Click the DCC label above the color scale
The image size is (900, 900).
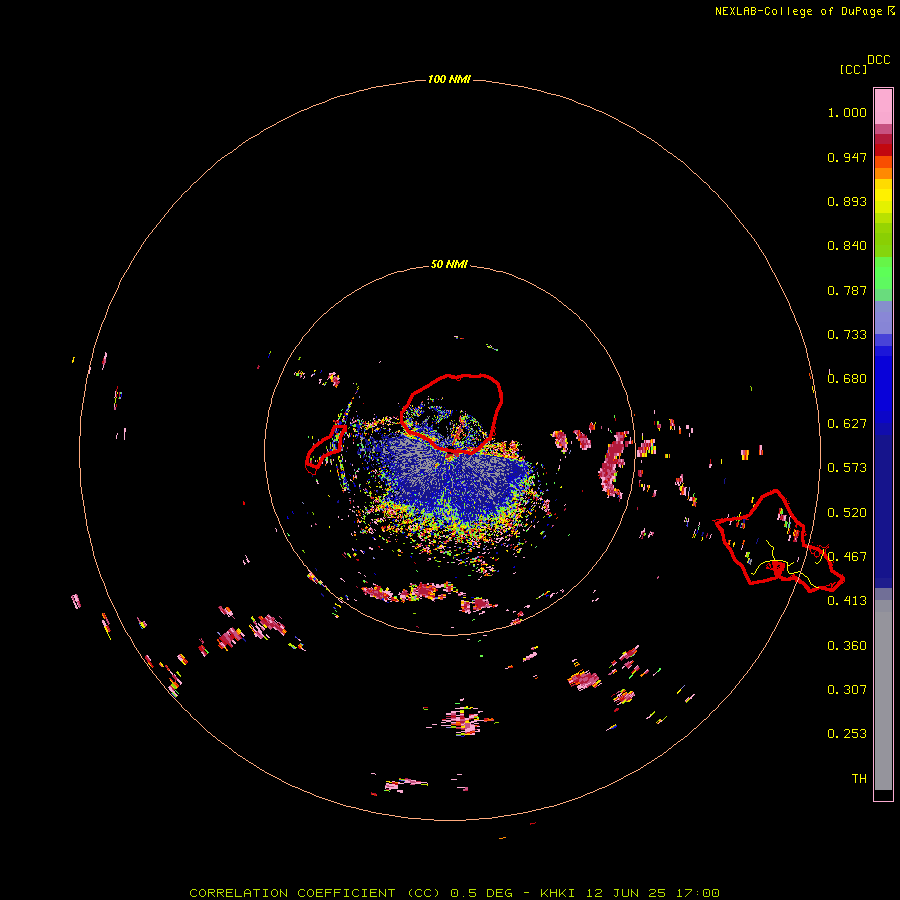coord(879,60)
